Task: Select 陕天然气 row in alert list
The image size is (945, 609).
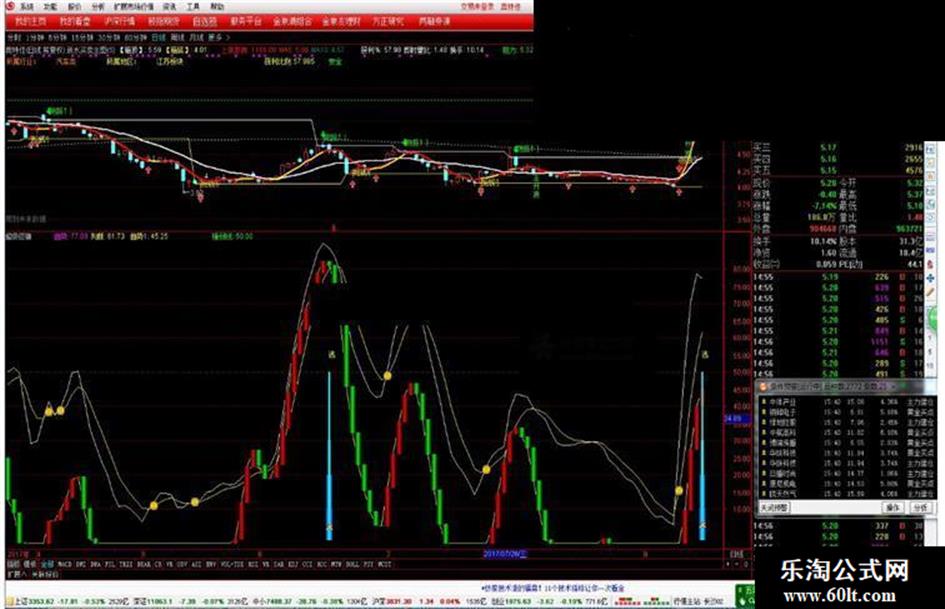Action: (x=847, y=494)
